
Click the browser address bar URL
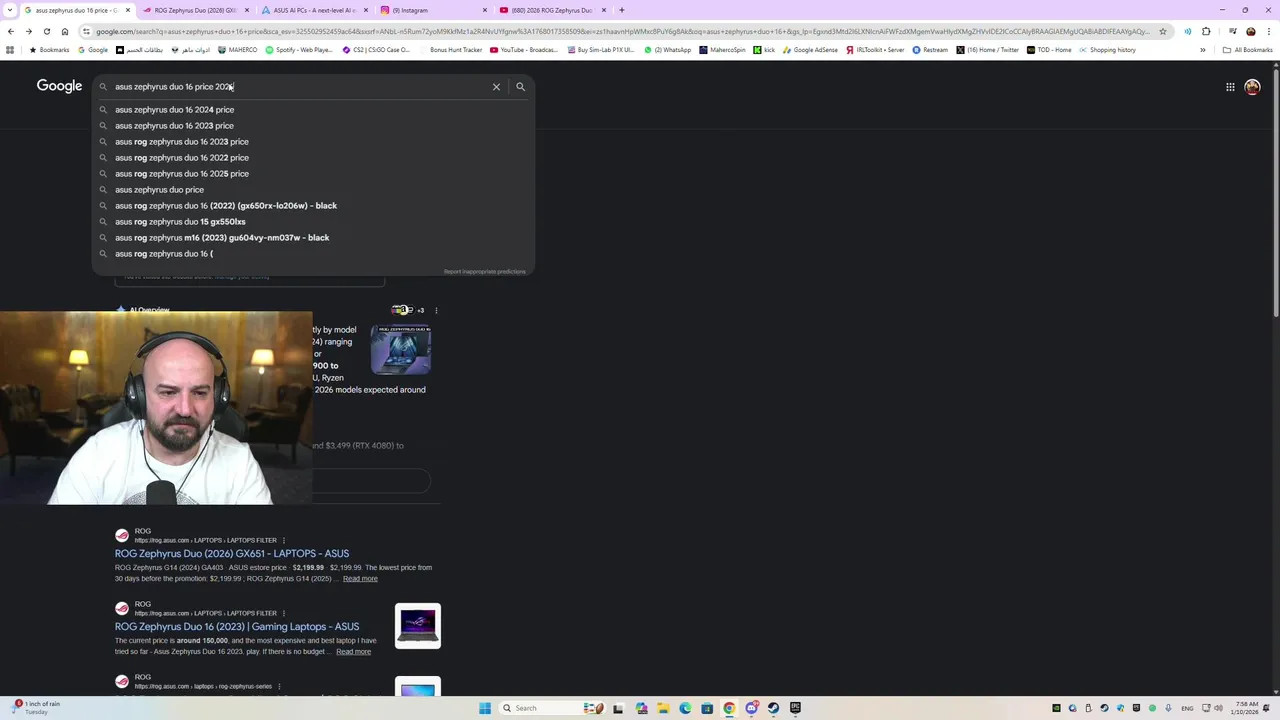coord(620,31)
